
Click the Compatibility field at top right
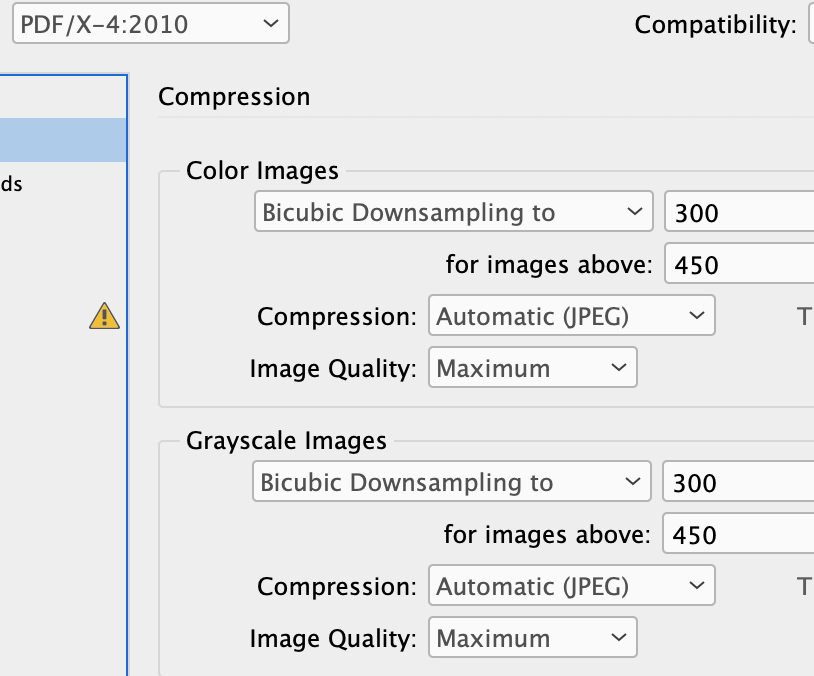coord(811,24)
